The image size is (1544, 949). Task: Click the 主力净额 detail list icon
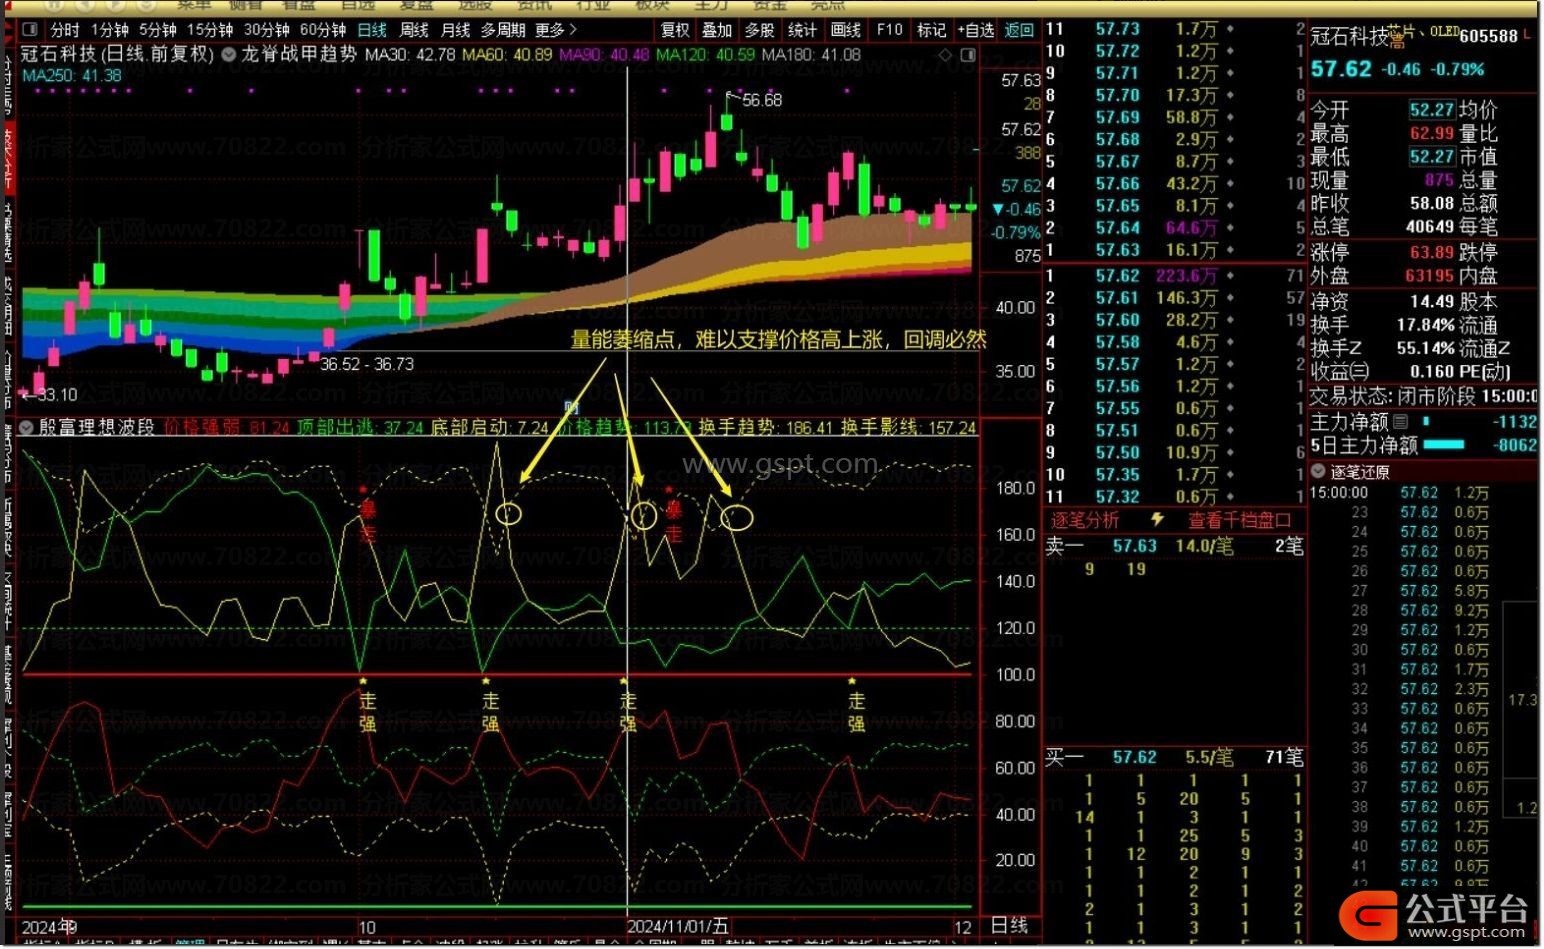1401,422
